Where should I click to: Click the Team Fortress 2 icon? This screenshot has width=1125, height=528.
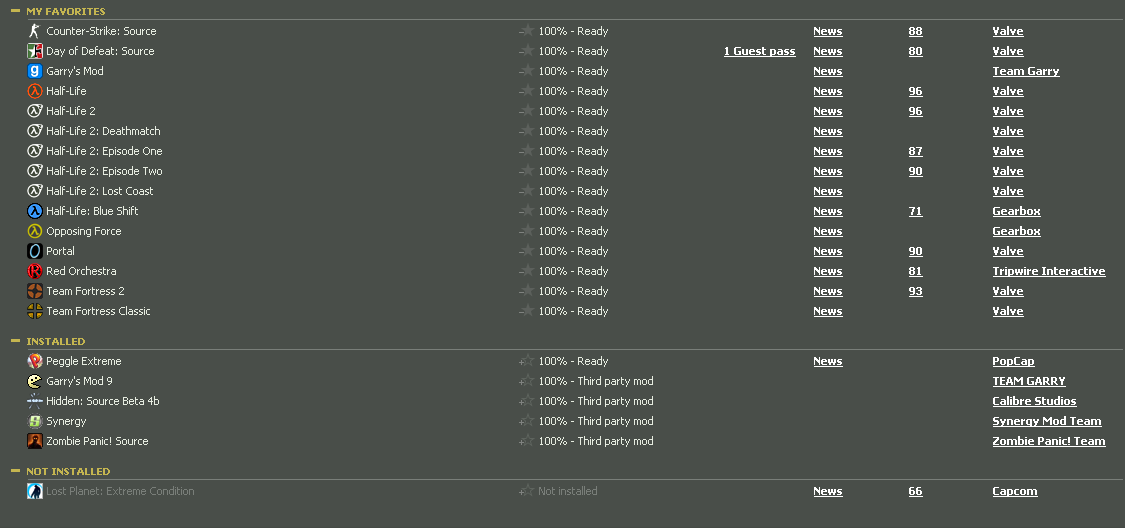pos(34,291)
